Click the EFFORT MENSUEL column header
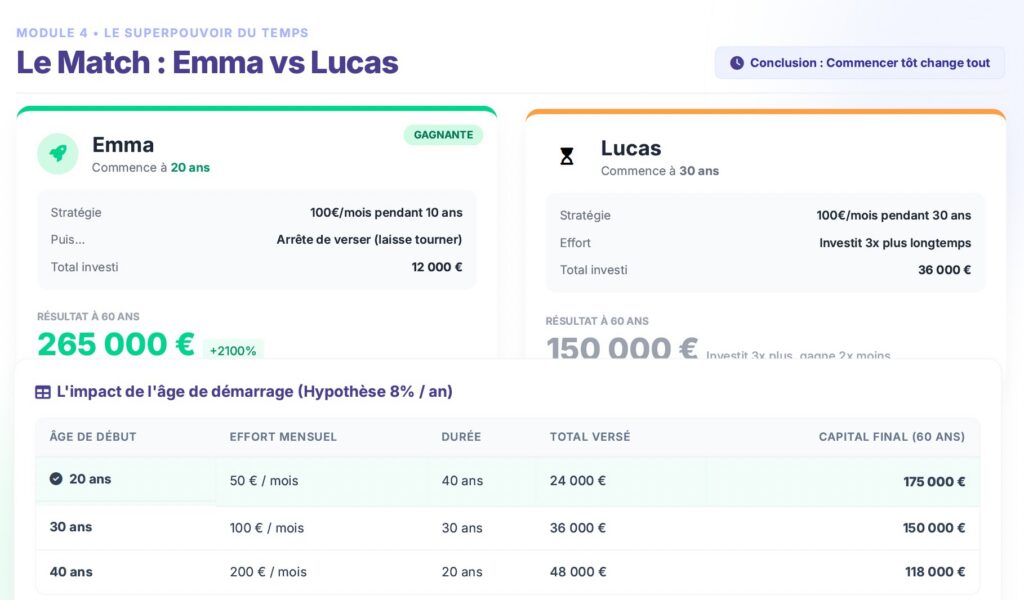The width and height of the screenshot is (1024, 600). pos(283,437)
